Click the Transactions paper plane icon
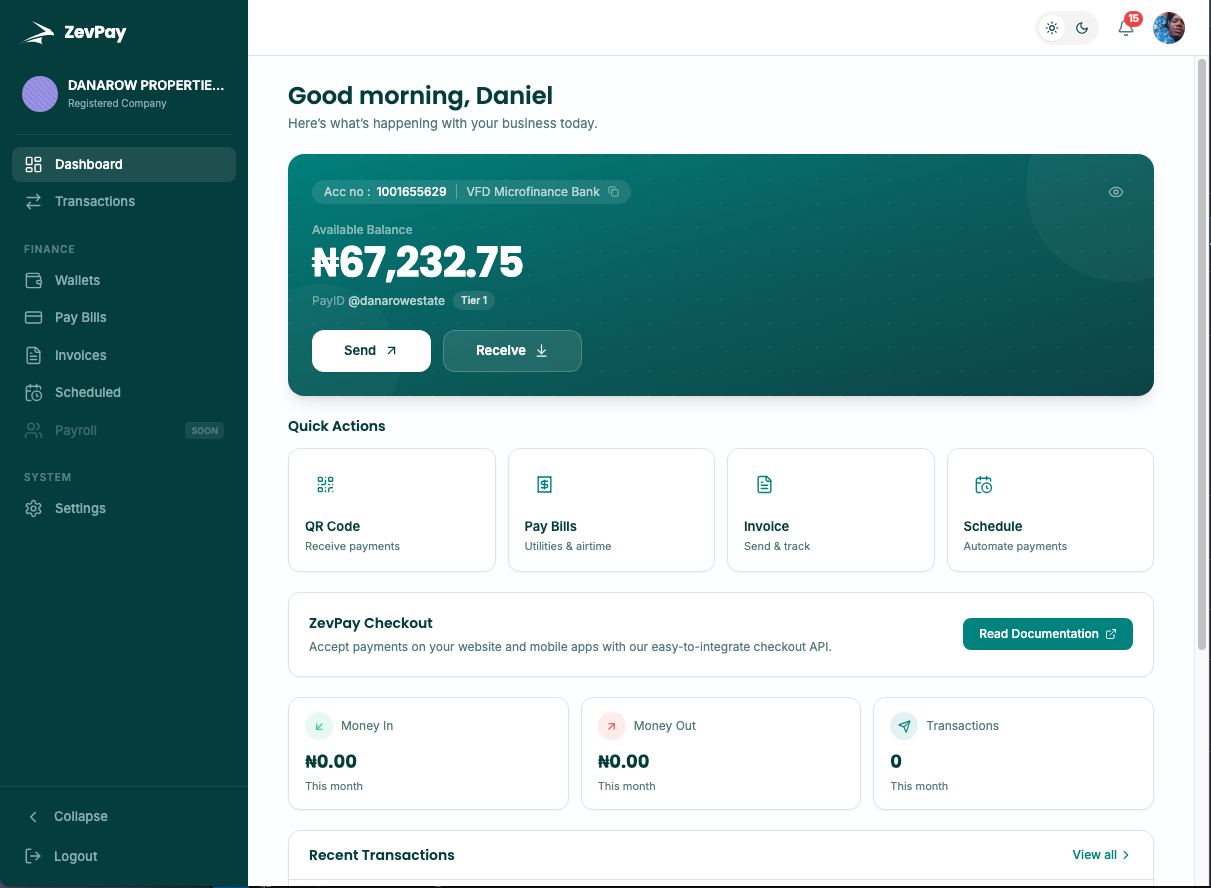This screenshot has width=1211, height=888. tap(904, 726)
